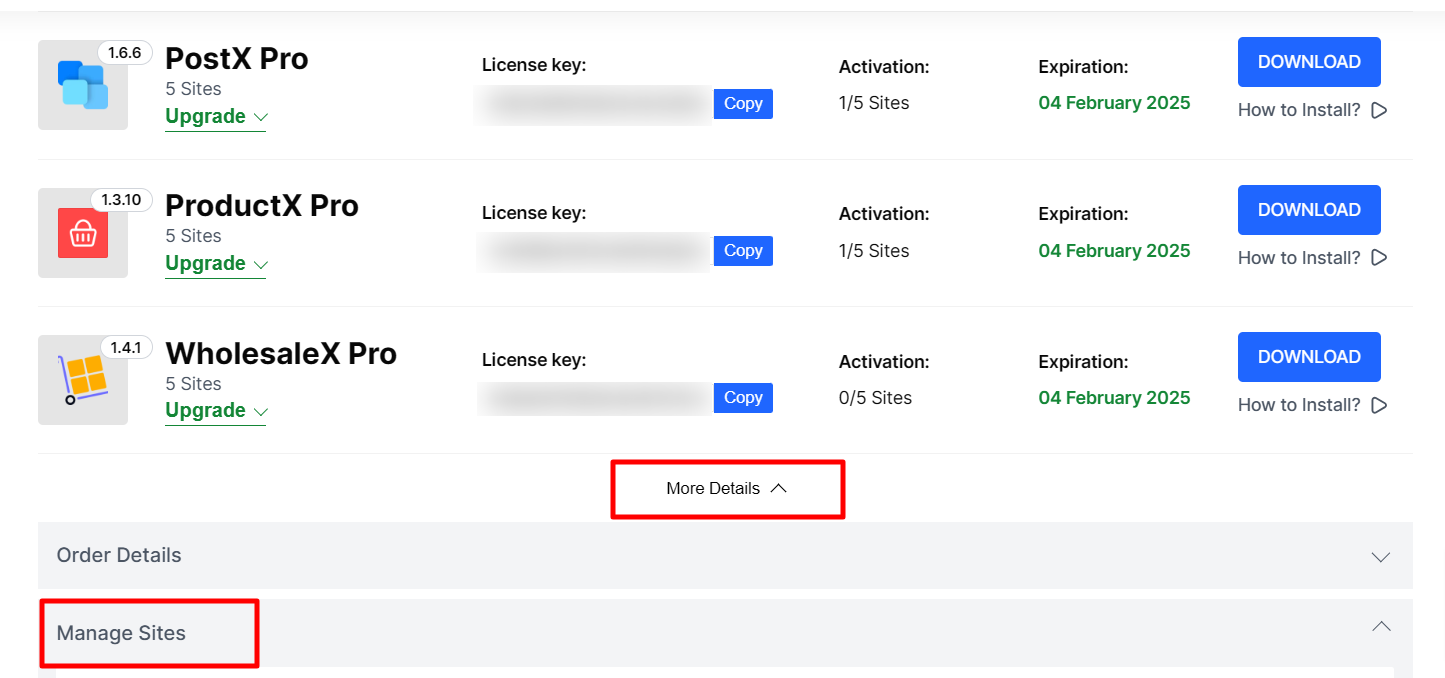Click the blurred PostX Pro license key field
Image resolution: width=1445 pixels, height=678 pixels.
(x=595, y=104)
